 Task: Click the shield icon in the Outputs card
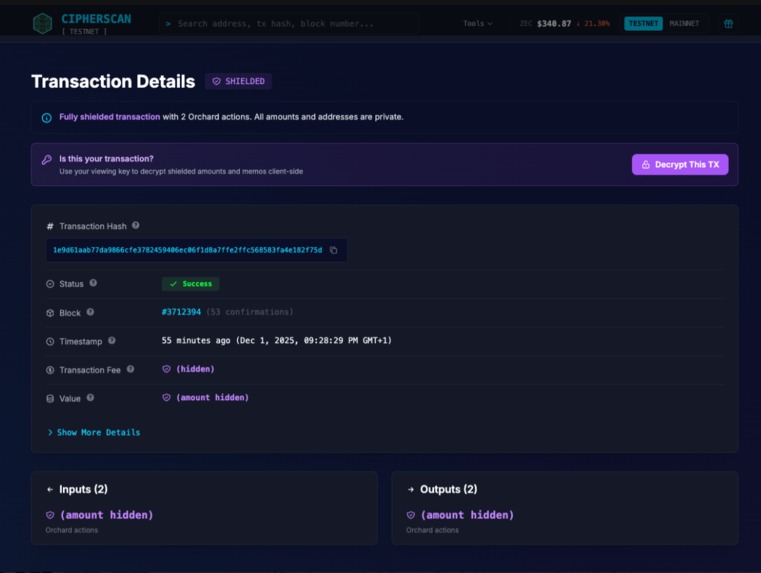[x=411, y=515]
